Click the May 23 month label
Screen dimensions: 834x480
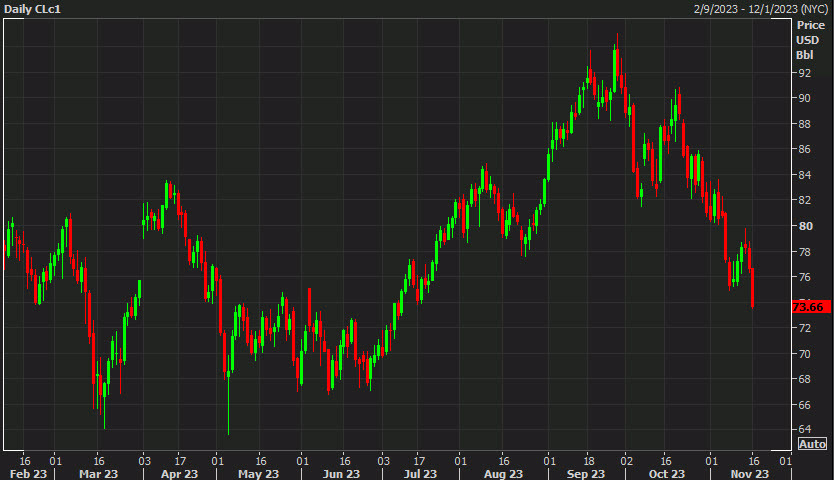(258, 474)
